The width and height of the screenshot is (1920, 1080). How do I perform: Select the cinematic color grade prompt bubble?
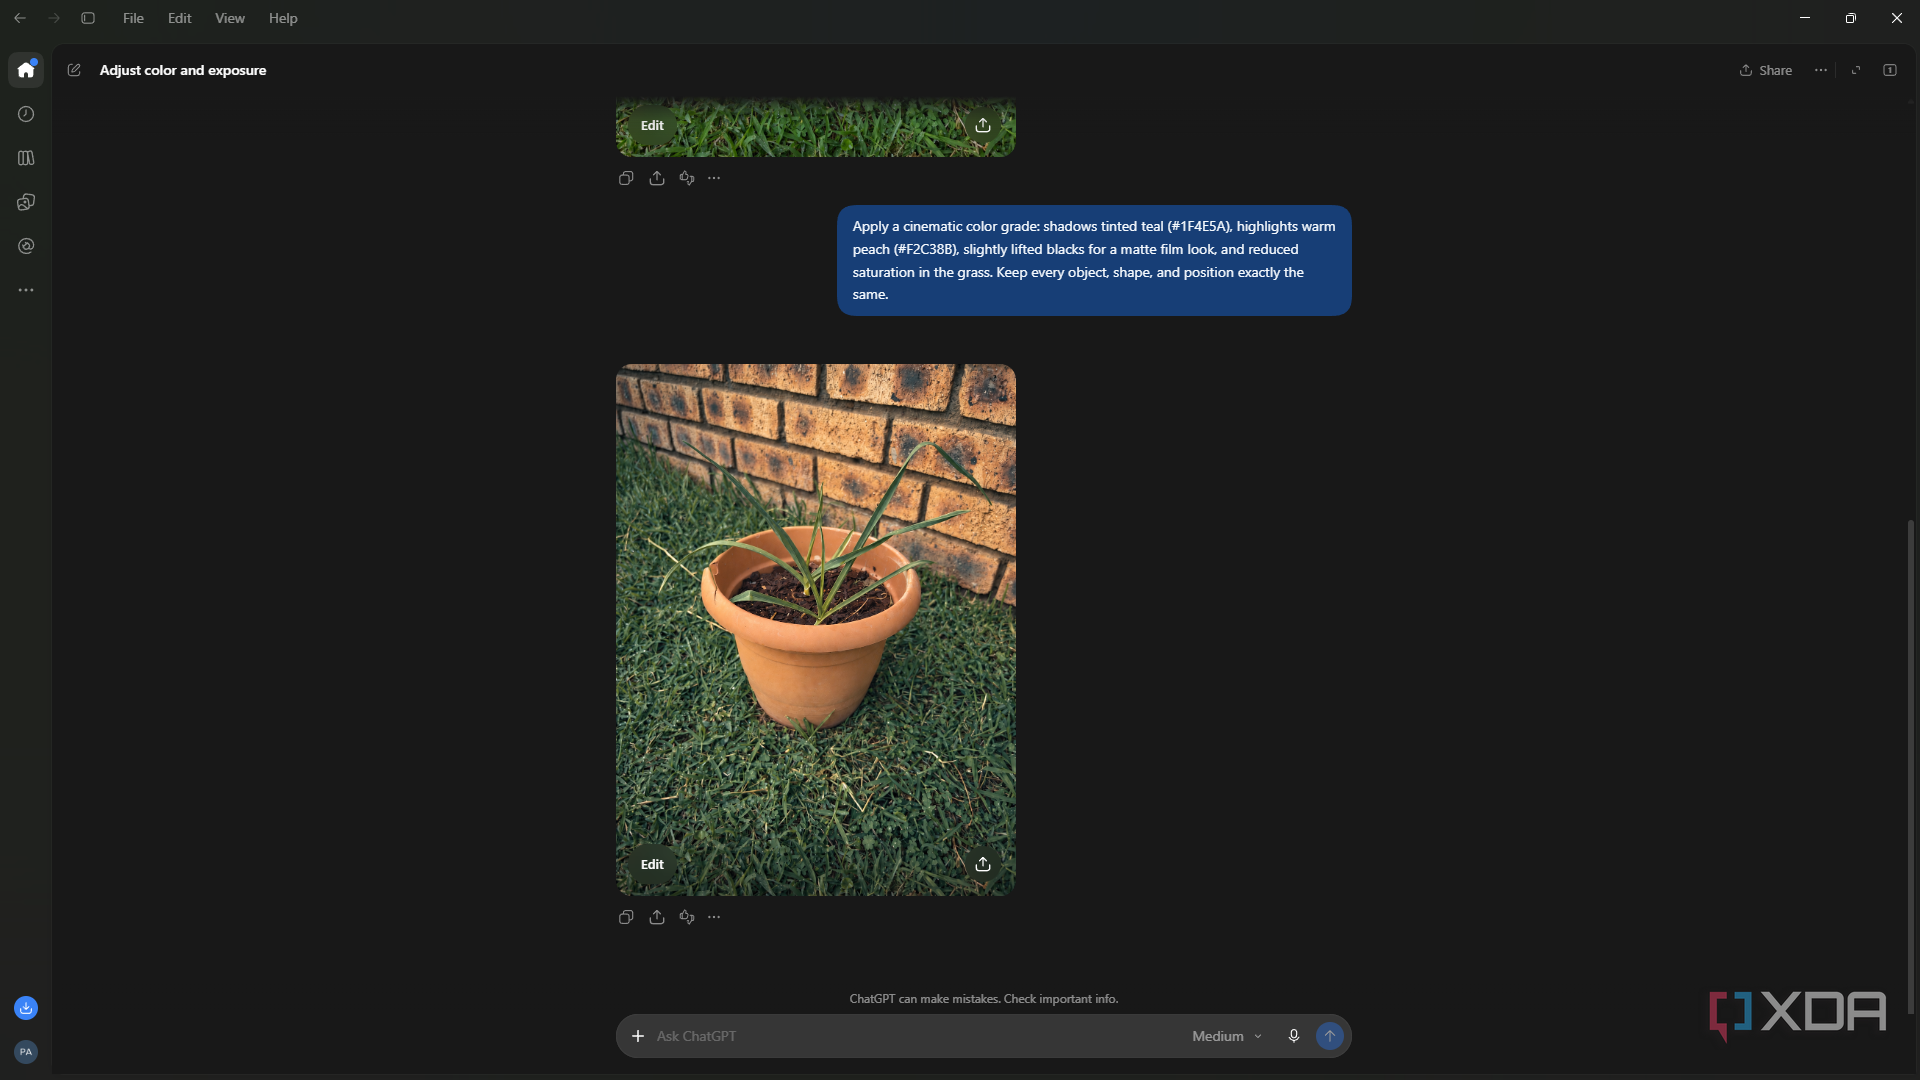[x=1094, y=260]
